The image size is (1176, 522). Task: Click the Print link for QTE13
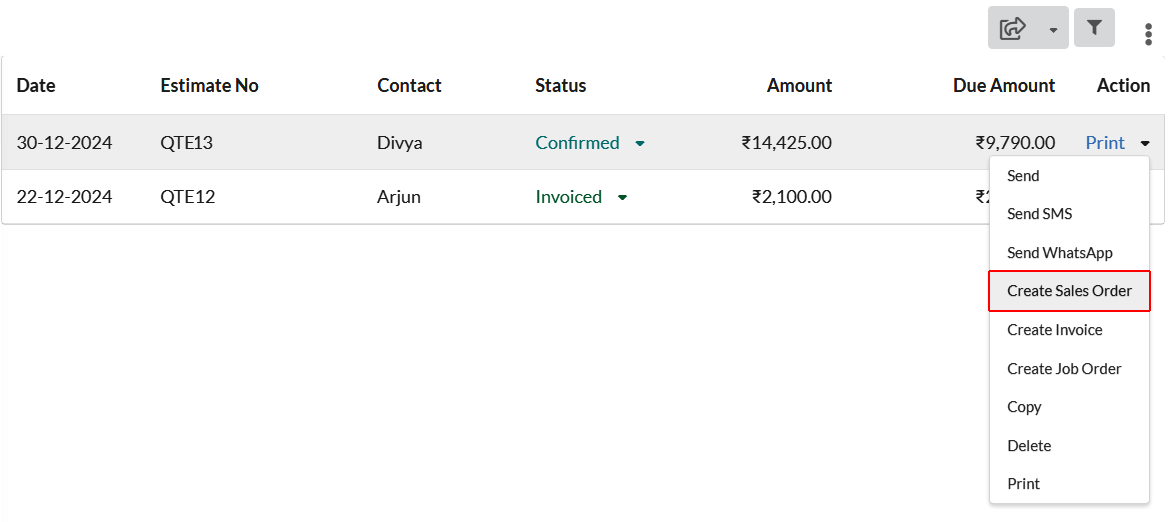1105,142
